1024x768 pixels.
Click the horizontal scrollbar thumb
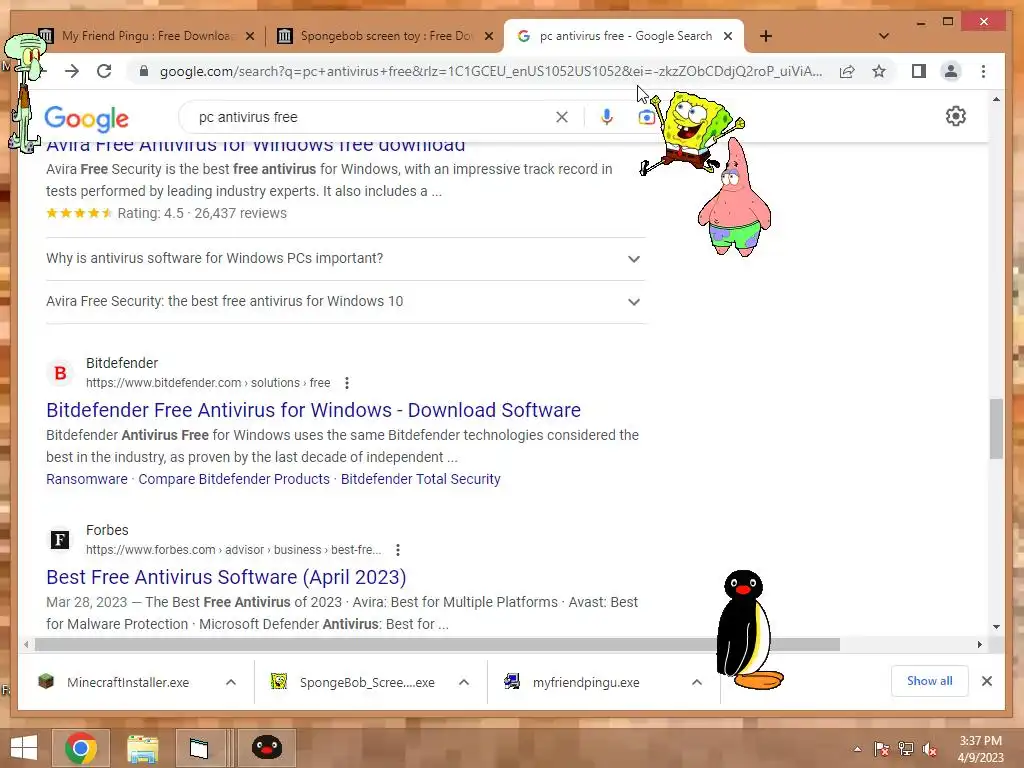coord(437,645)
